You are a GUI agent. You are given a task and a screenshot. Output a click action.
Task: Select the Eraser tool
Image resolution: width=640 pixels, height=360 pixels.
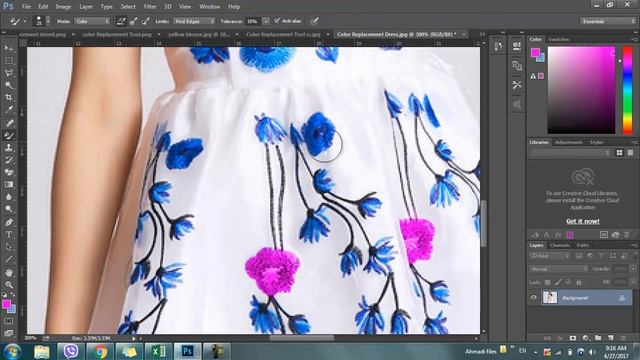(9, 172)
